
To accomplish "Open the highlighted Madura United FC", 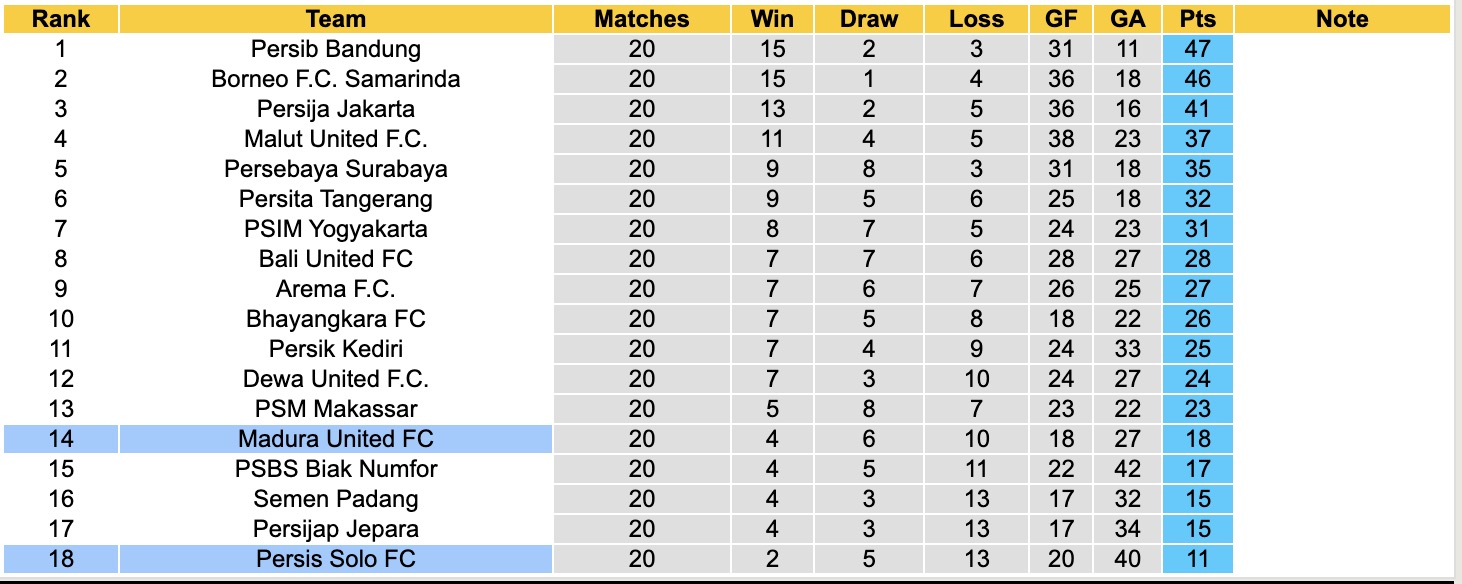I will (336, 439).
